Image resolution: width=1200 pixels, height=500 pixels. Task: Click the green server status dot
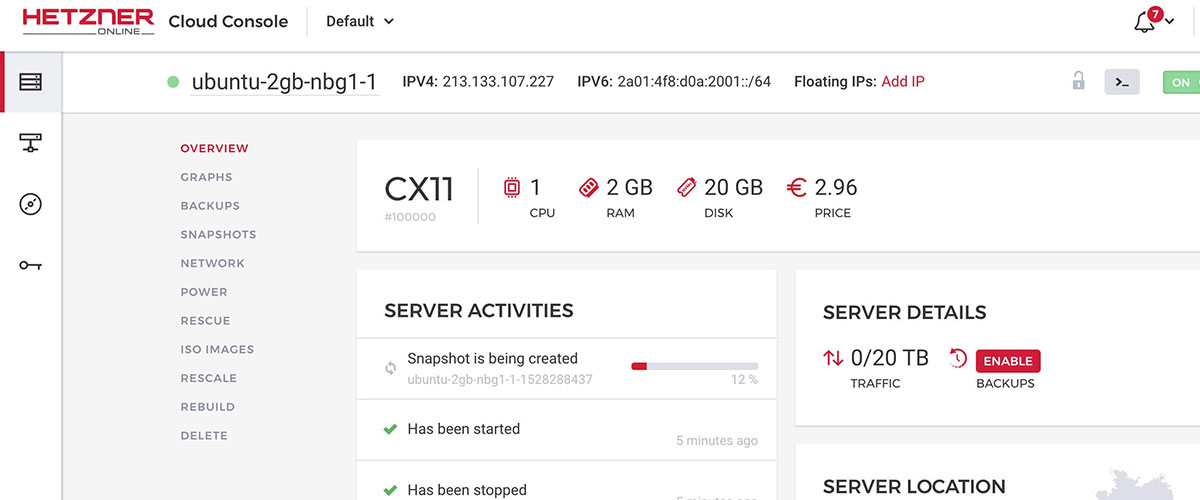(x=174, y=82)
